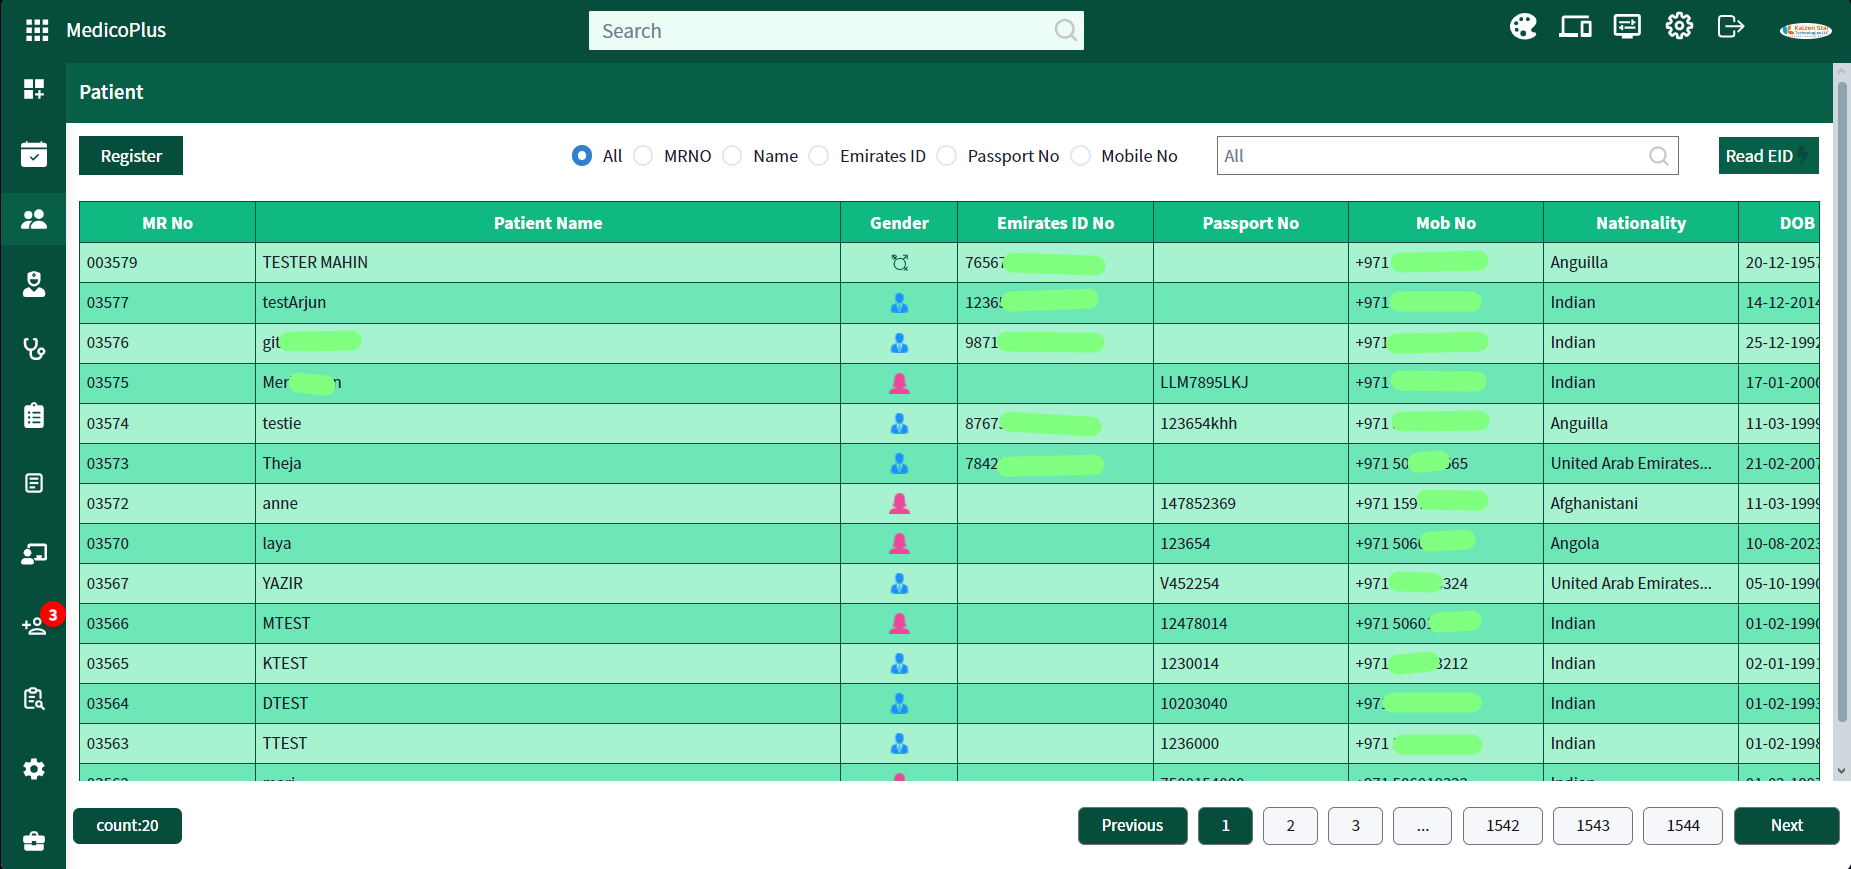1851x869 pixels.
Task: Open the apps grid menu icon
Action: click(x=37, y=30)
